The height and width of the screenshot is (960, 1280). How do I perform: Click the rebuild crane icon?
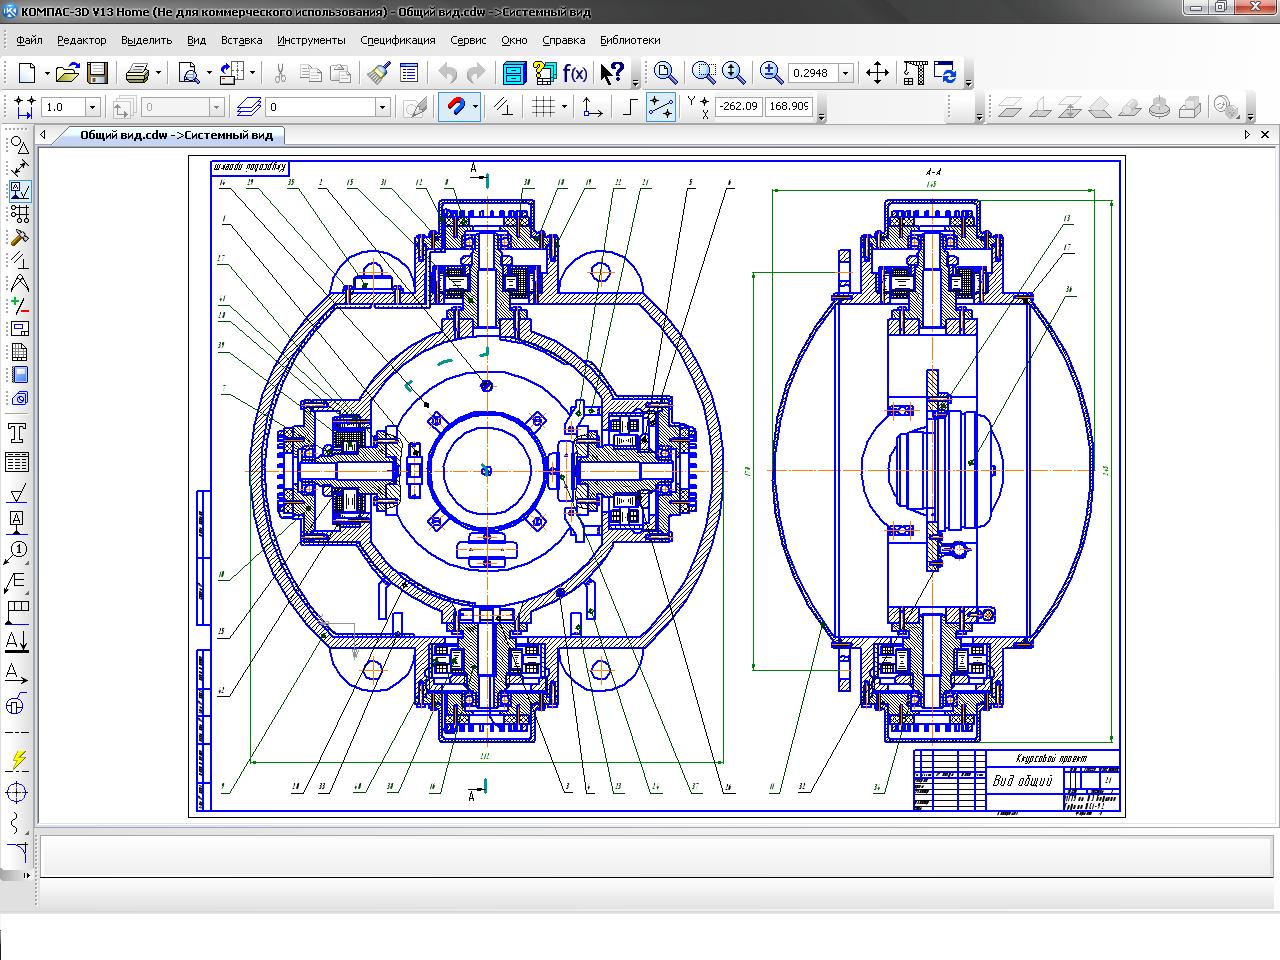[x=915, y=73]
